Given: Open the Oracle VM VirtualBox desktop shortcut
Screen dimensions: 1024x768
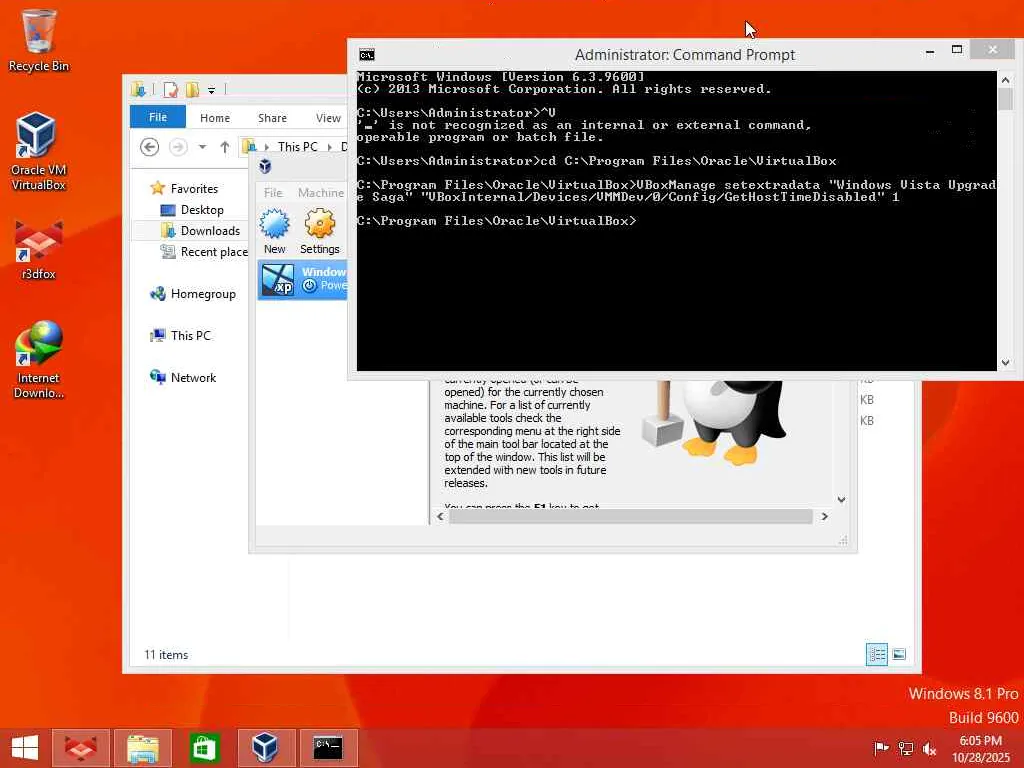Looking at the screenshot, I should point(38,151).
